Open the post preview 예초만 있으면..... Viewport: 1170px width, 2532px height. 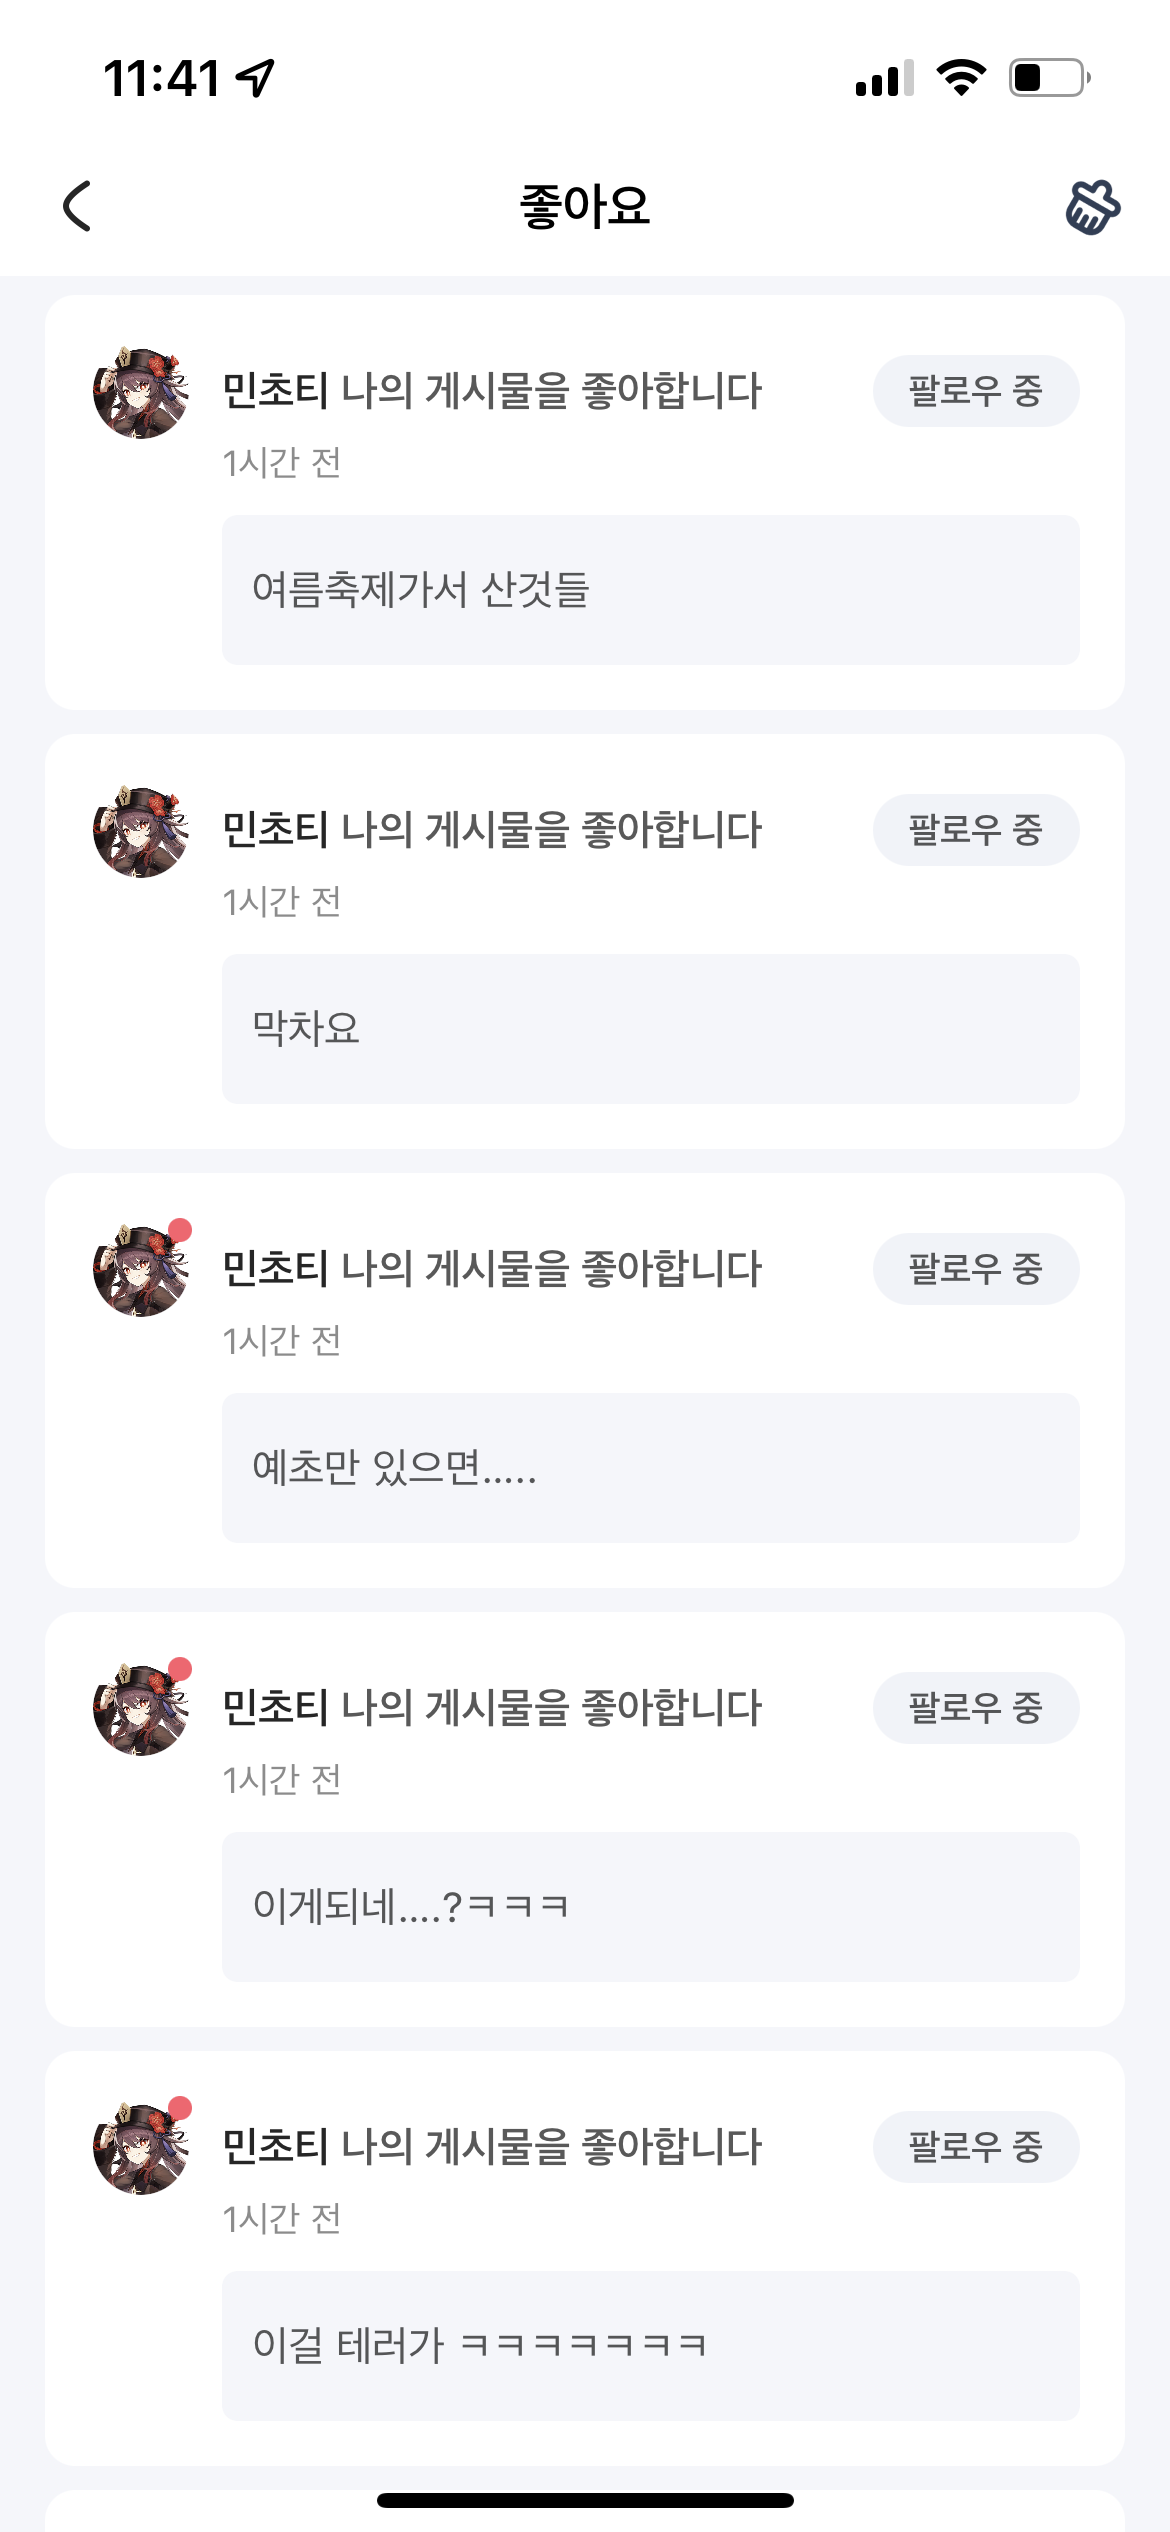(x=650, y=1468)
